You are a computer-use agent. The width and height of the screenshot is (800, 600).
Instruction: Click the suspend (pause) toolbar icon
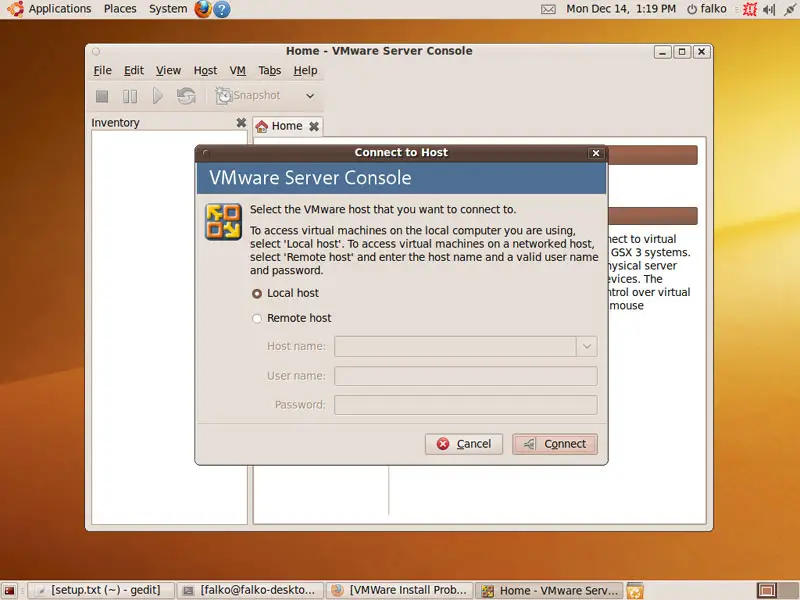pyautogui.click(x=130, y=96)
